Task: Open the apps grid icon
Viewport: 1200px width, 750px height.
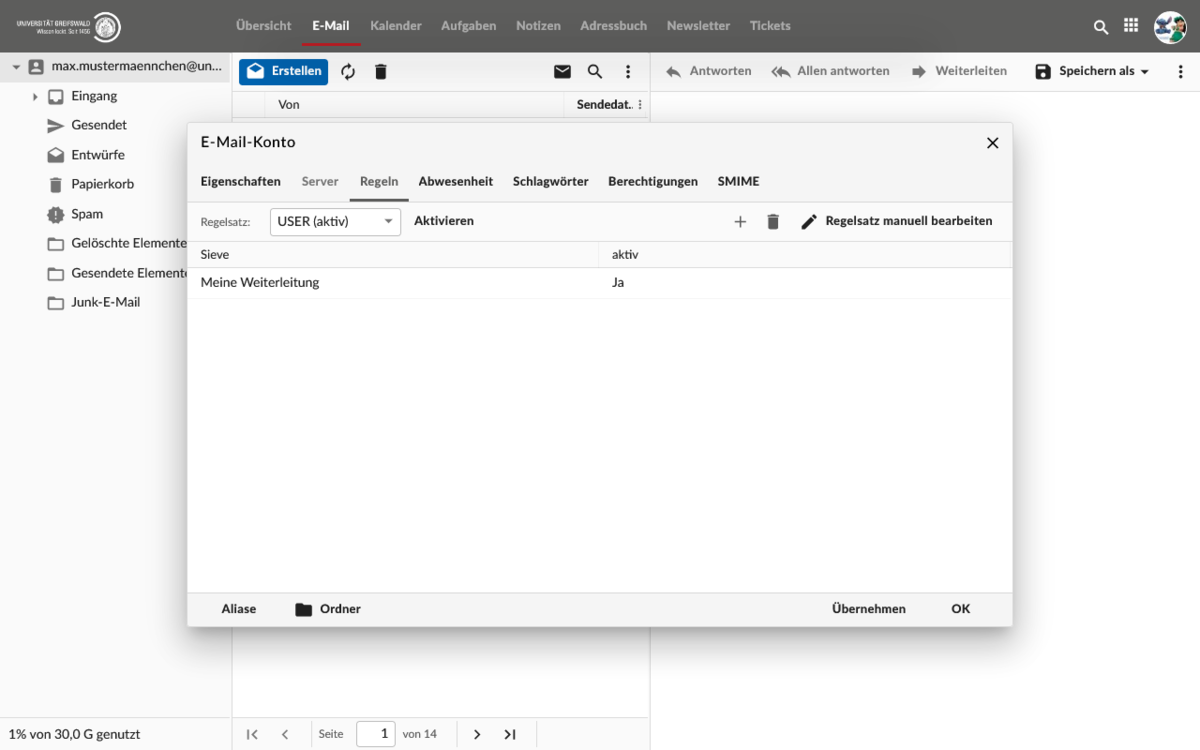Action: 1131,26
